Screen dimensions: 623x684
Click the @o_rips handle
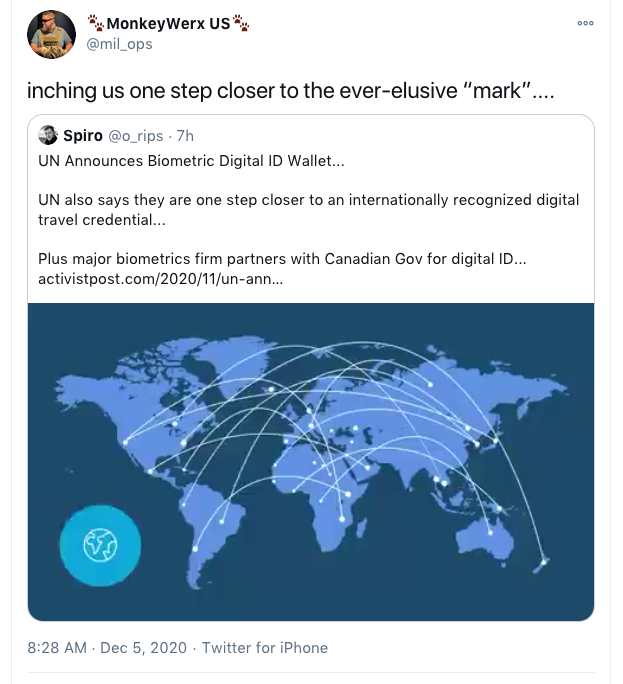pos(137,135)
